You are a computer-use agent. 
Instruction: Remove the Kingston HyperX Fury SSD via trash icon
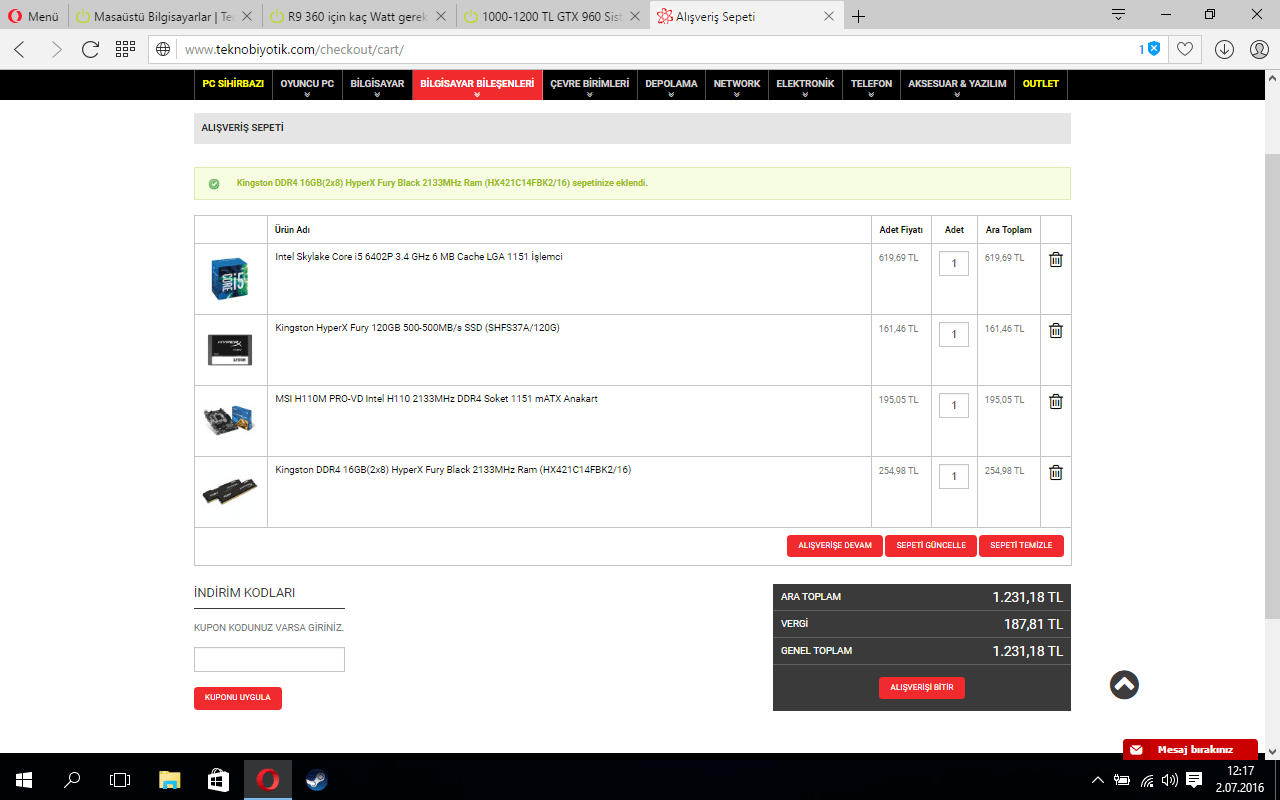(x=1055, y=330)
